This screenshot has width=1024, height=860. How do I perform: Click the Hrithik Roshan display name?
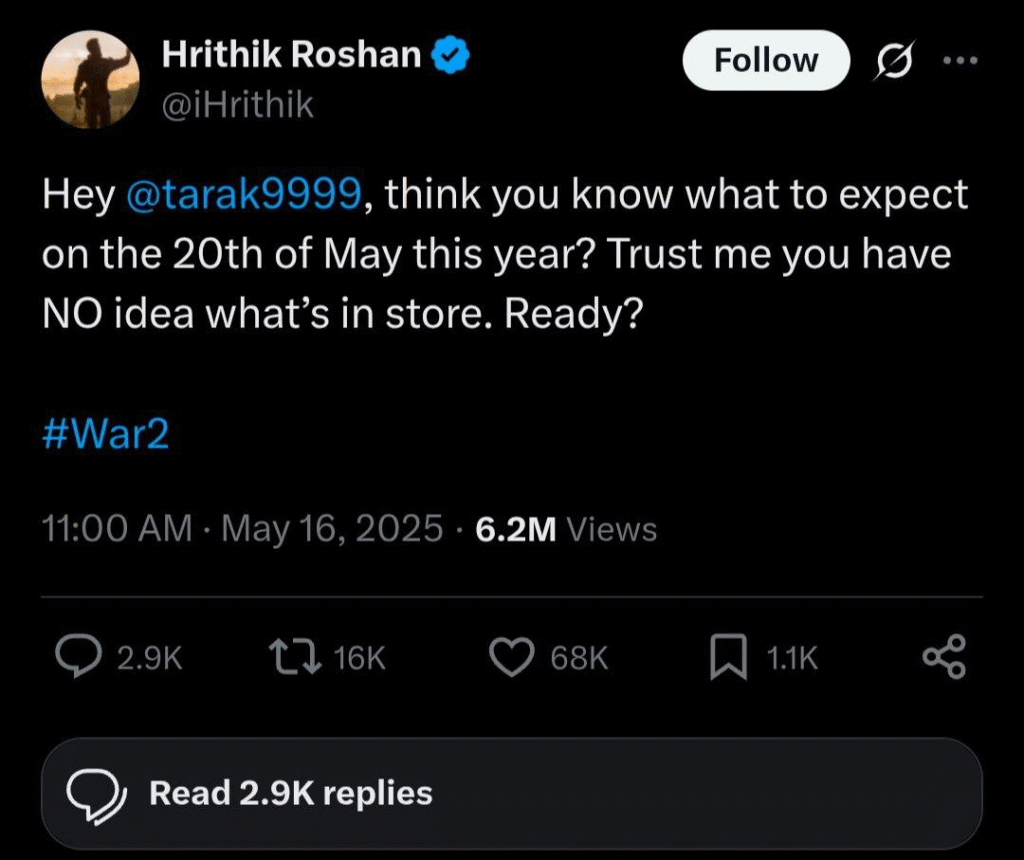click(x=291, y=56)
